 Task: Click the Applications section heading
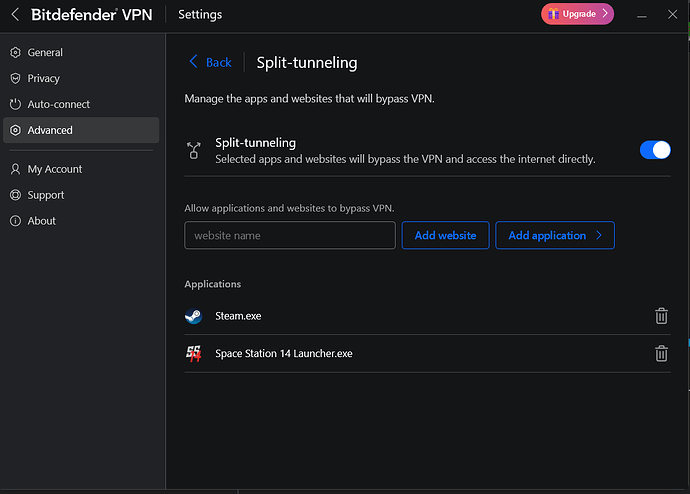click(213, 284)
